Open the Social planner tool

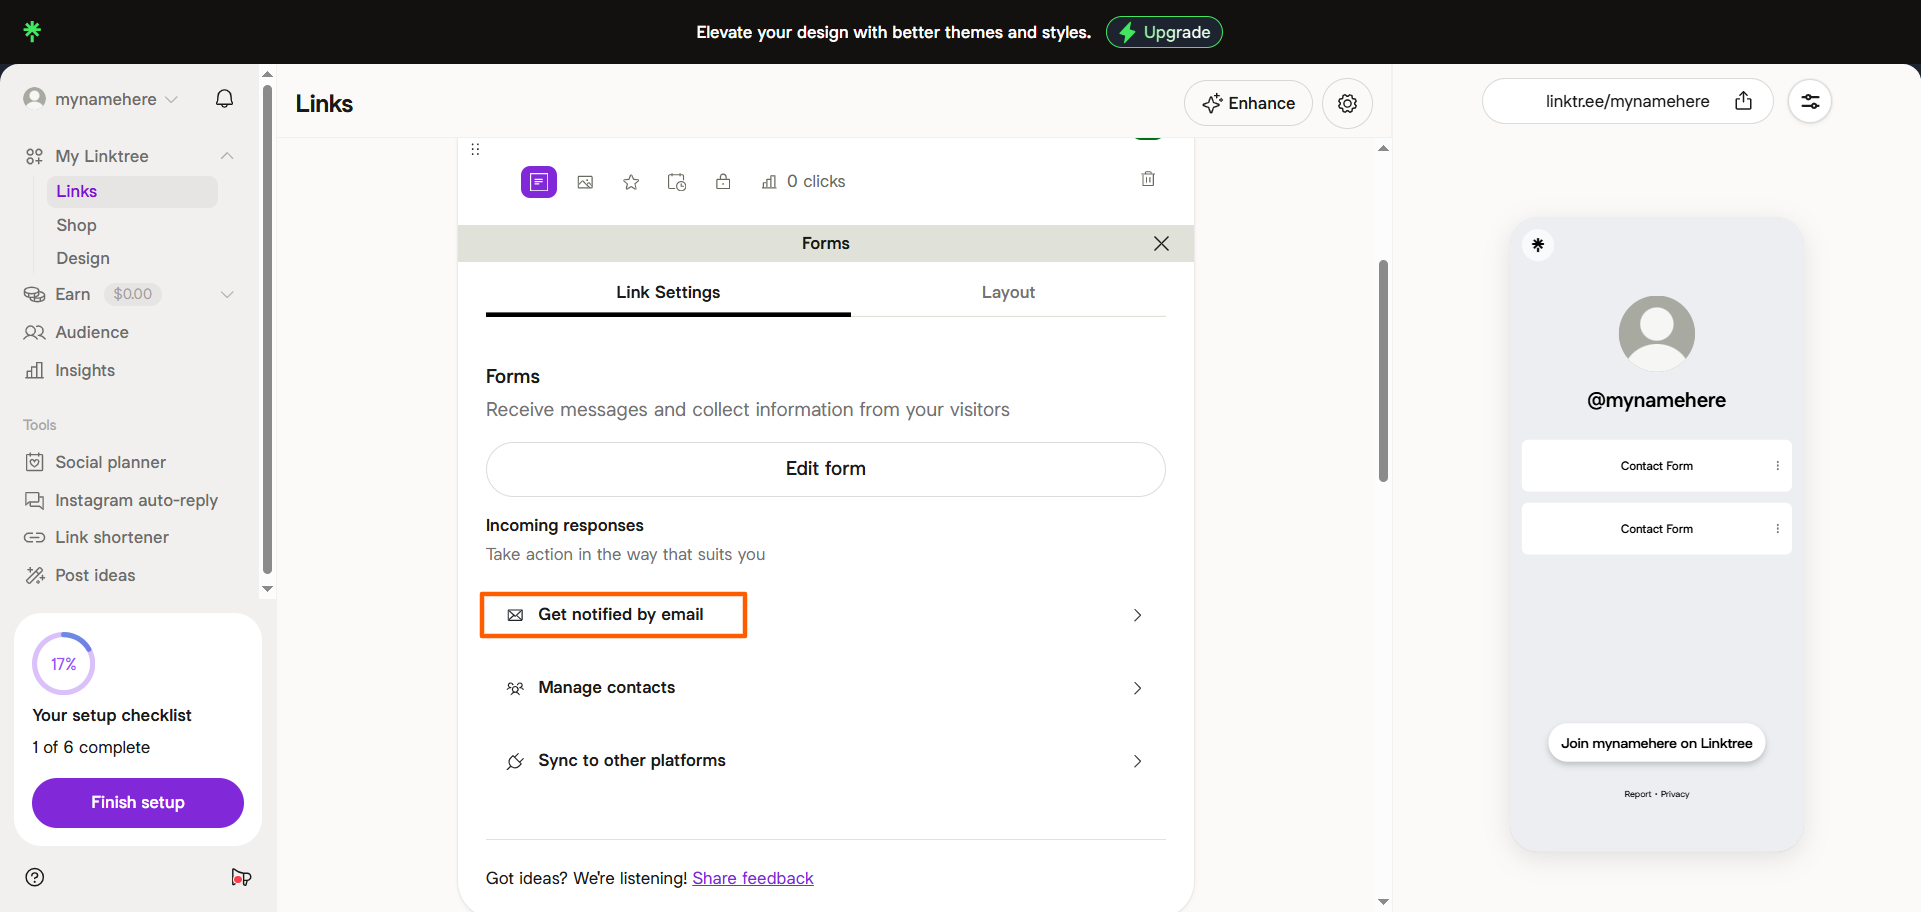110,462
